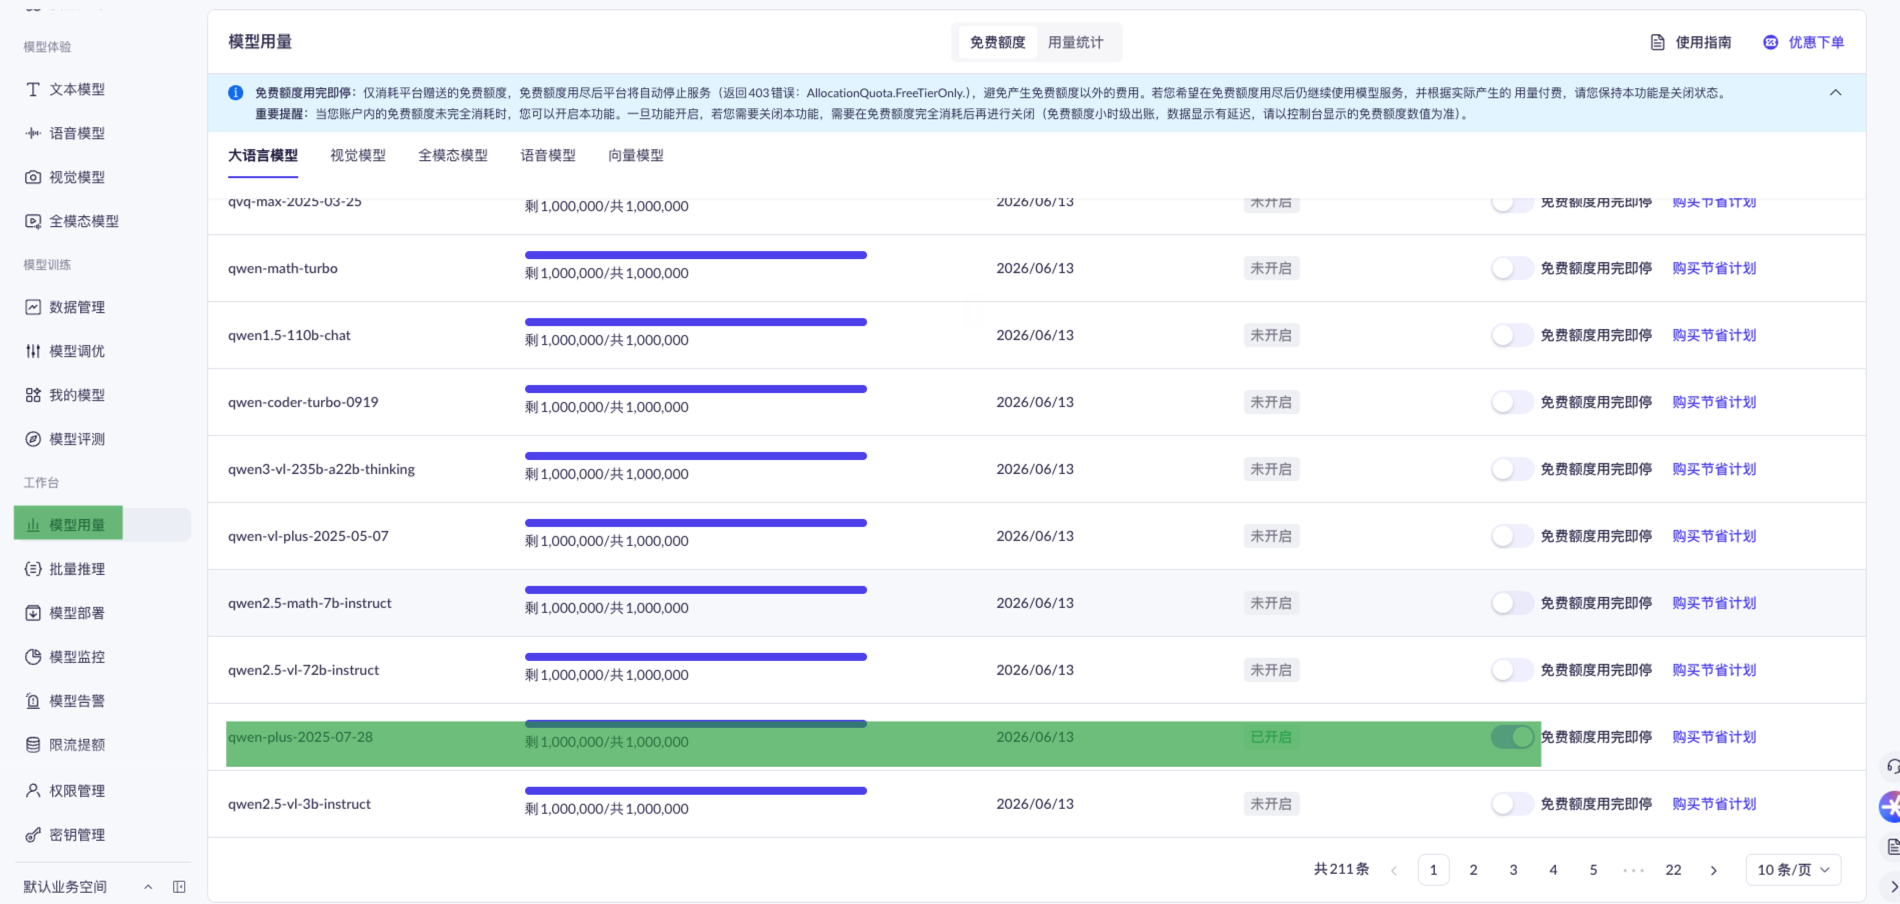Select 模型调优 in the sidebar
This screenshot has width=1900, height=904.
coord(75,351)
